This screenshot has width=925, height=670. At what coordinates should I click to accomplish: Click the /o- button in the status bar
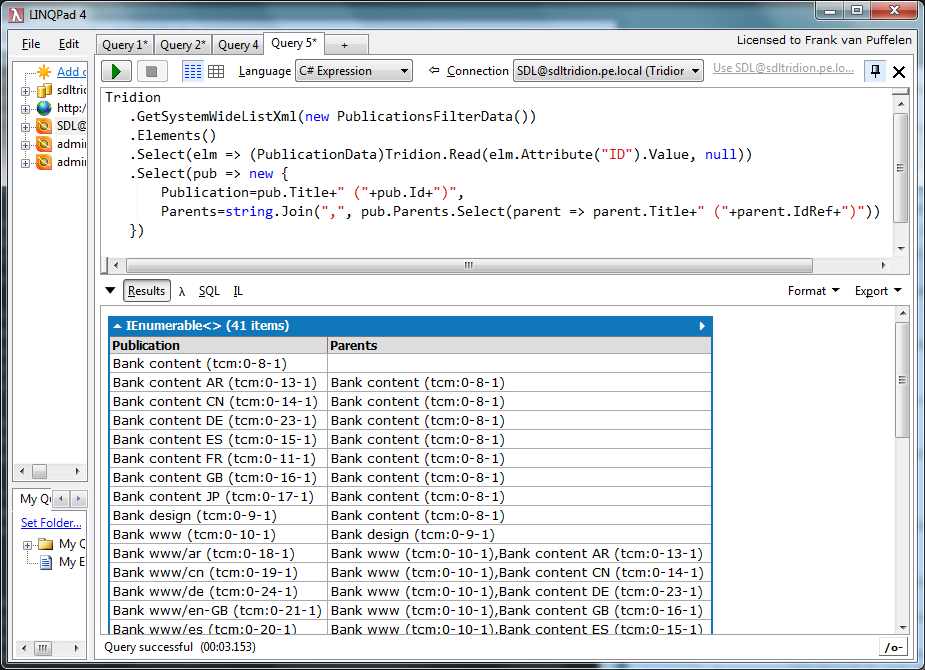[x=893, y=648]
